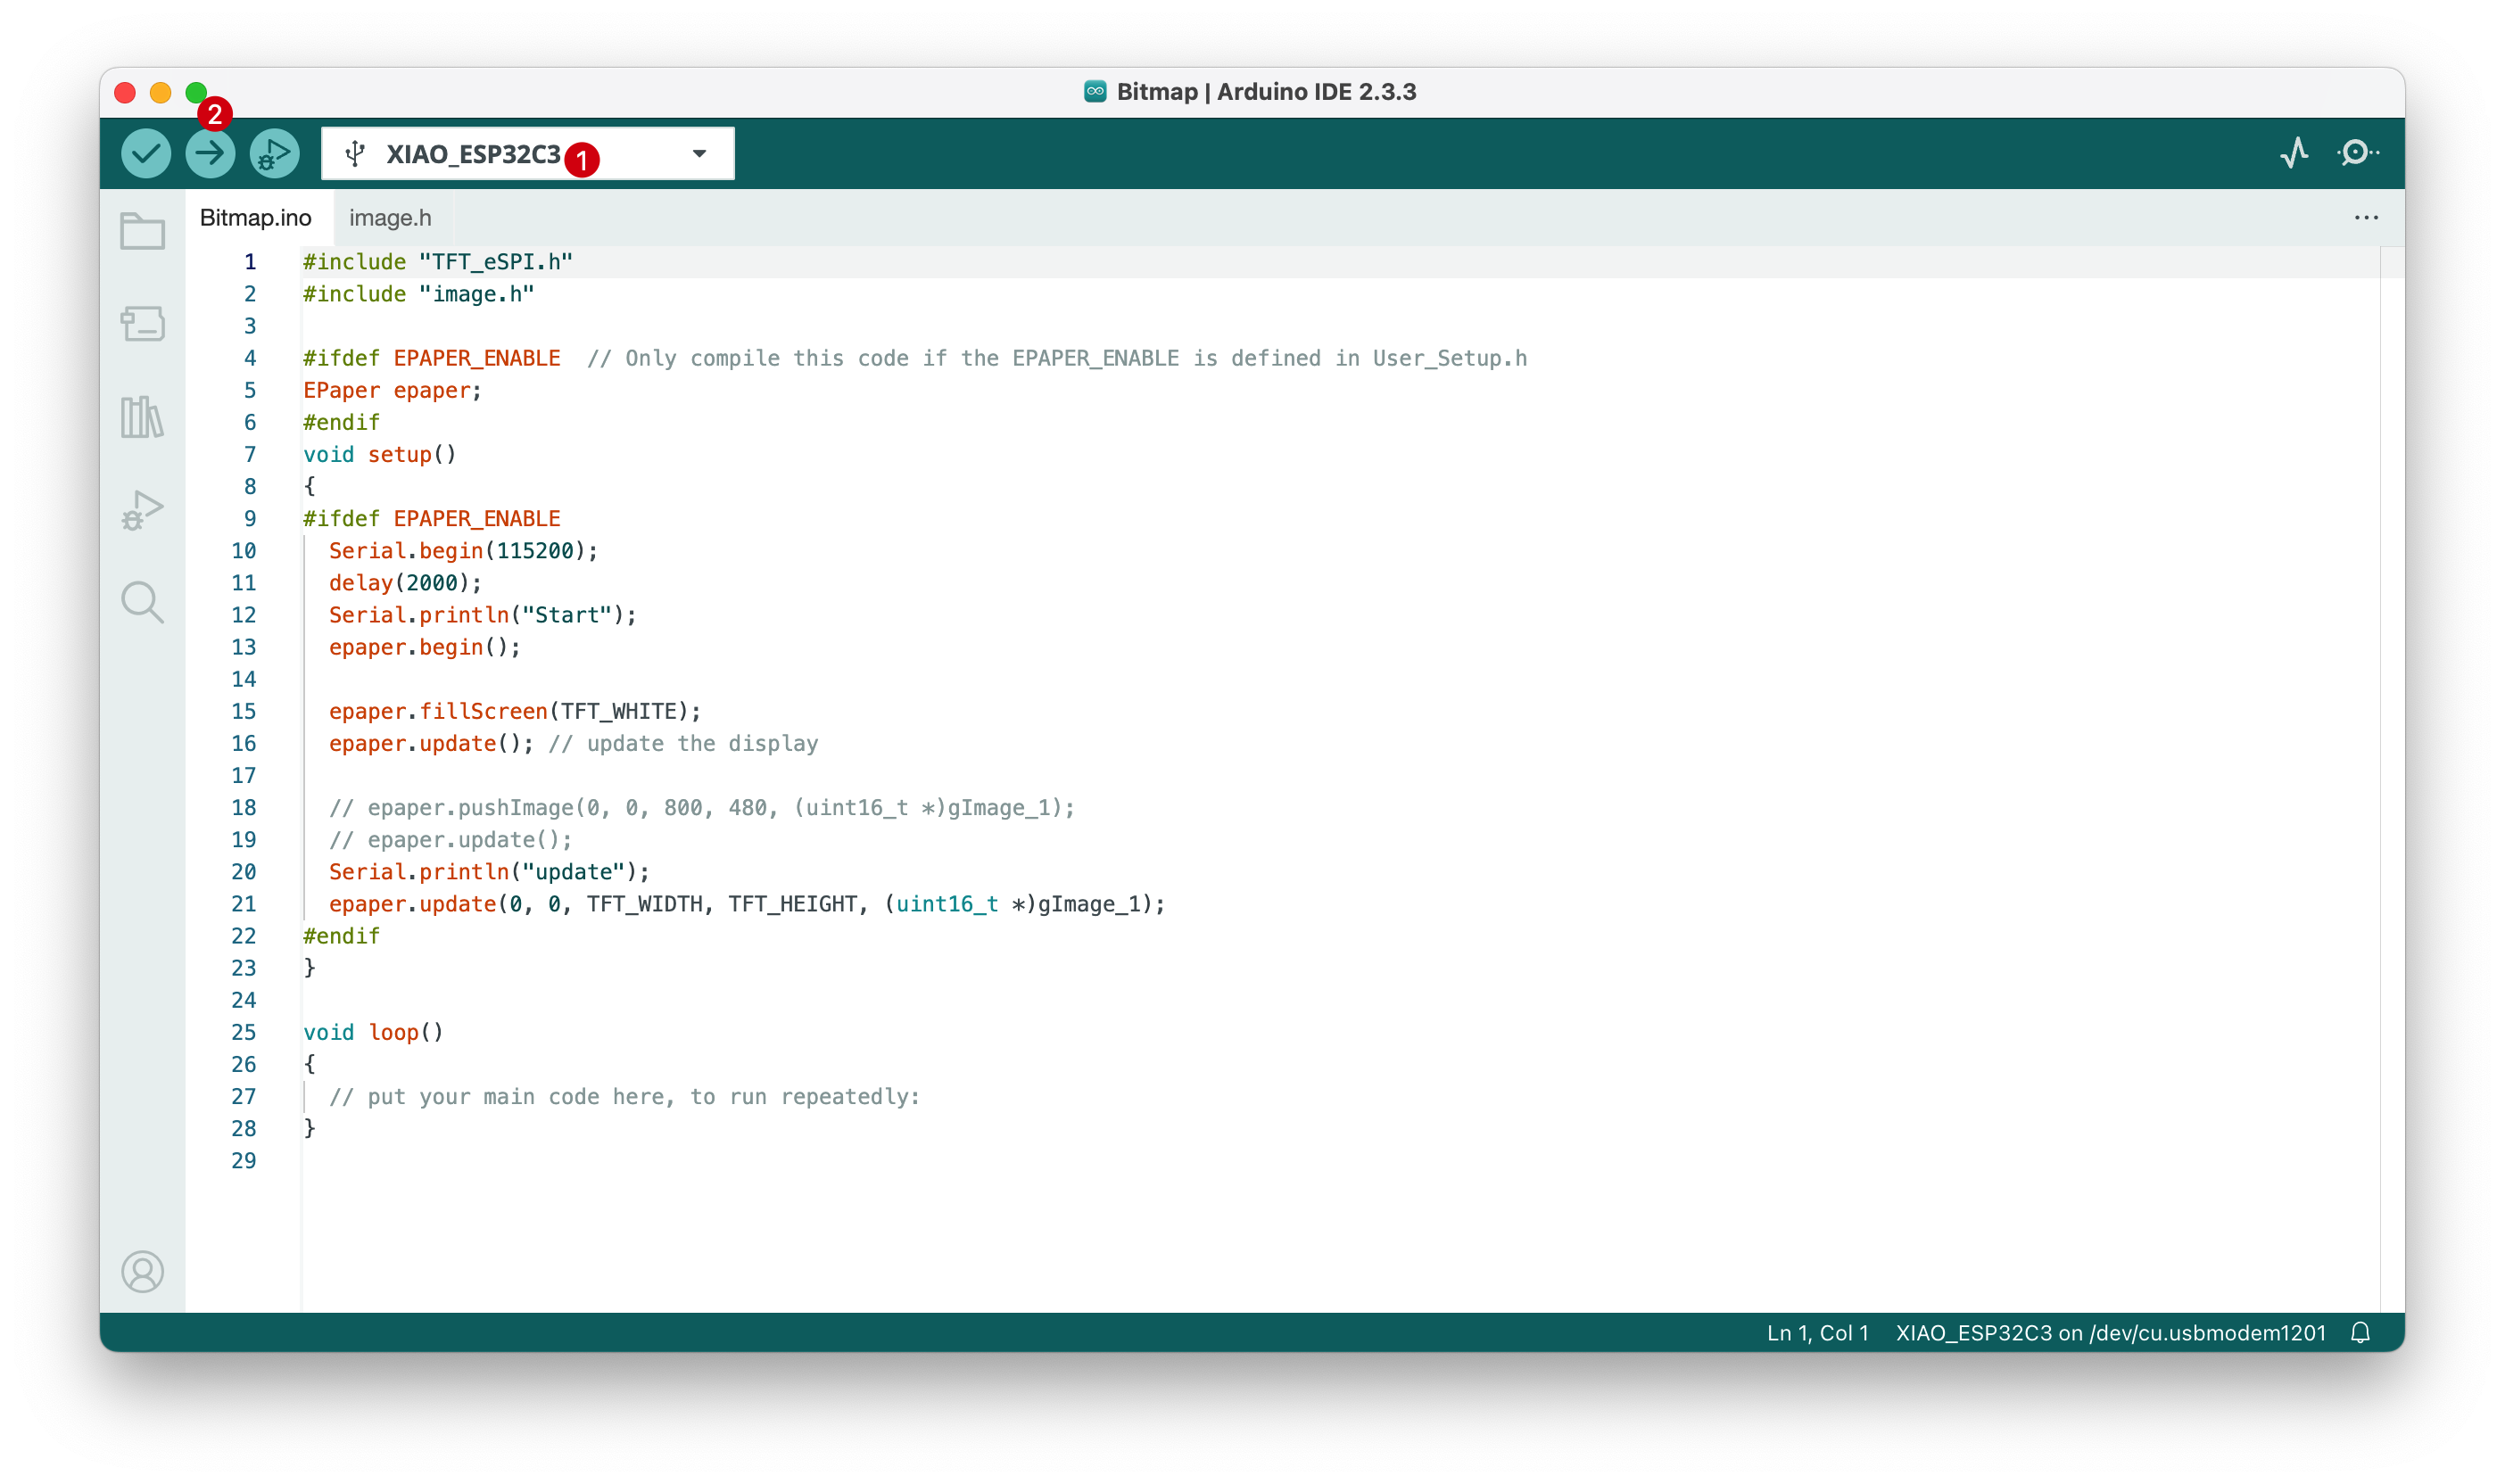The width and height of the screenshot is (2505, 1484).
Task: Click on 'EPaper epaper;' line
Action: [393, 391]
